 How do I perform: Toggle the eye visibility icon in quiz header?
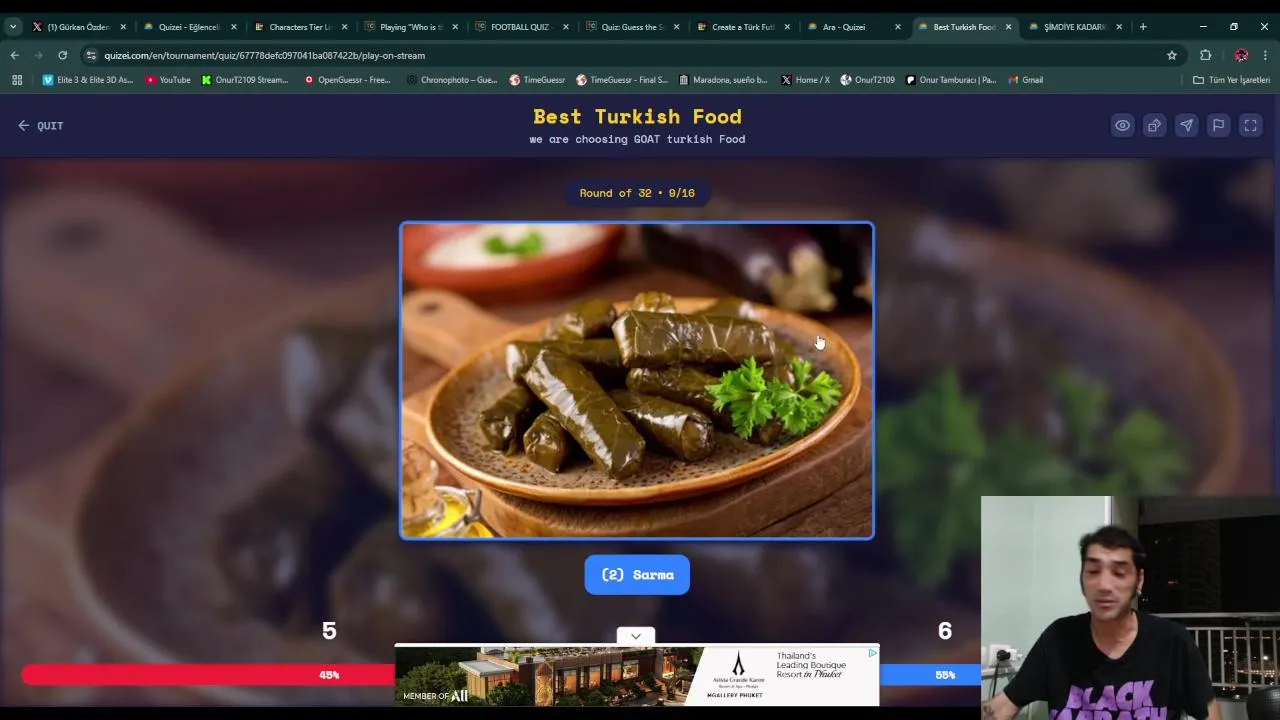coord(1122,125)
